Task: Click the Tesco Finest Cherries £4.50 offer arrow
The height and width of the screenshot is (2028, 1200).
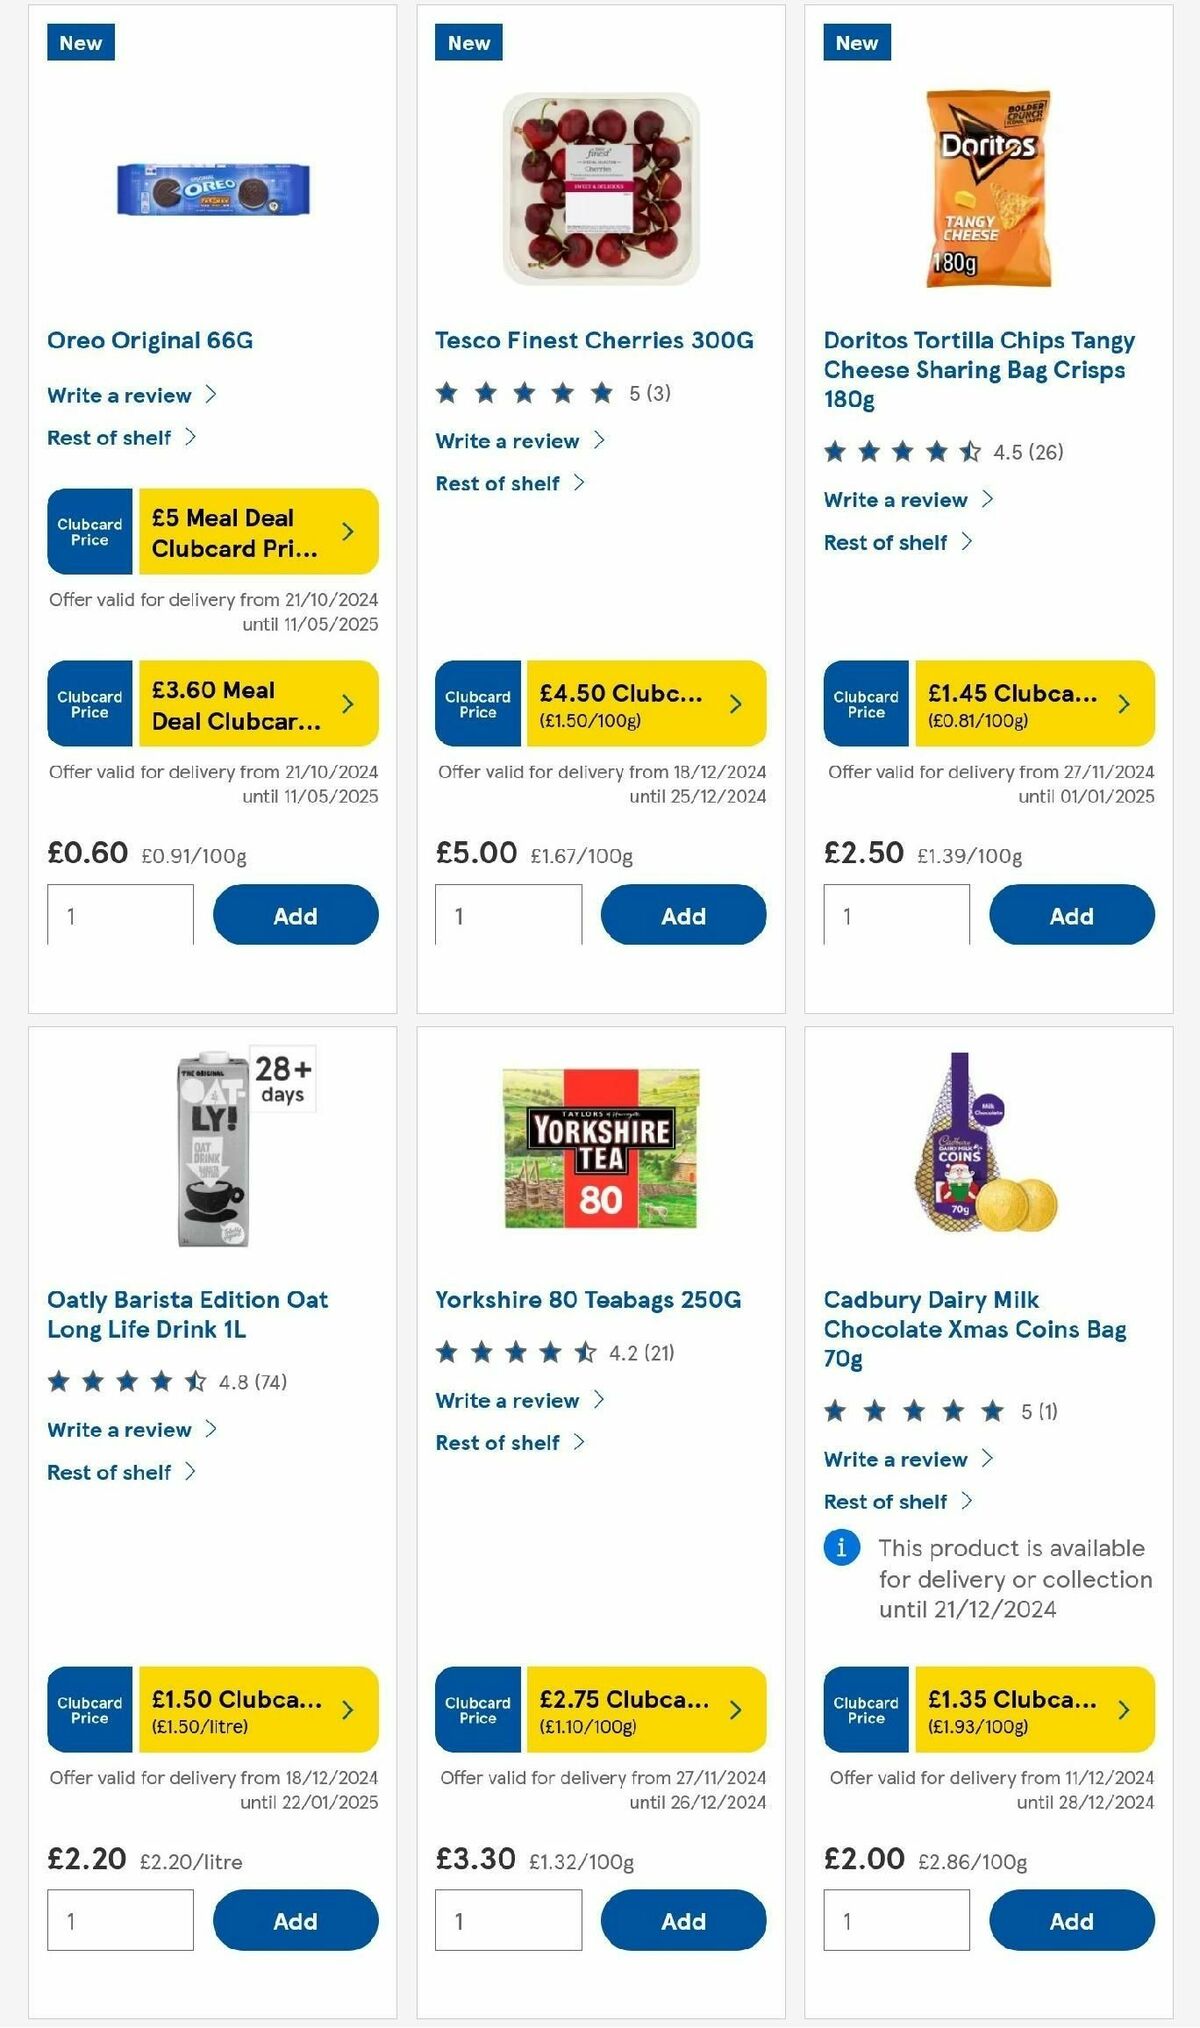Action: pyautogui.click(x=736, y=703)
